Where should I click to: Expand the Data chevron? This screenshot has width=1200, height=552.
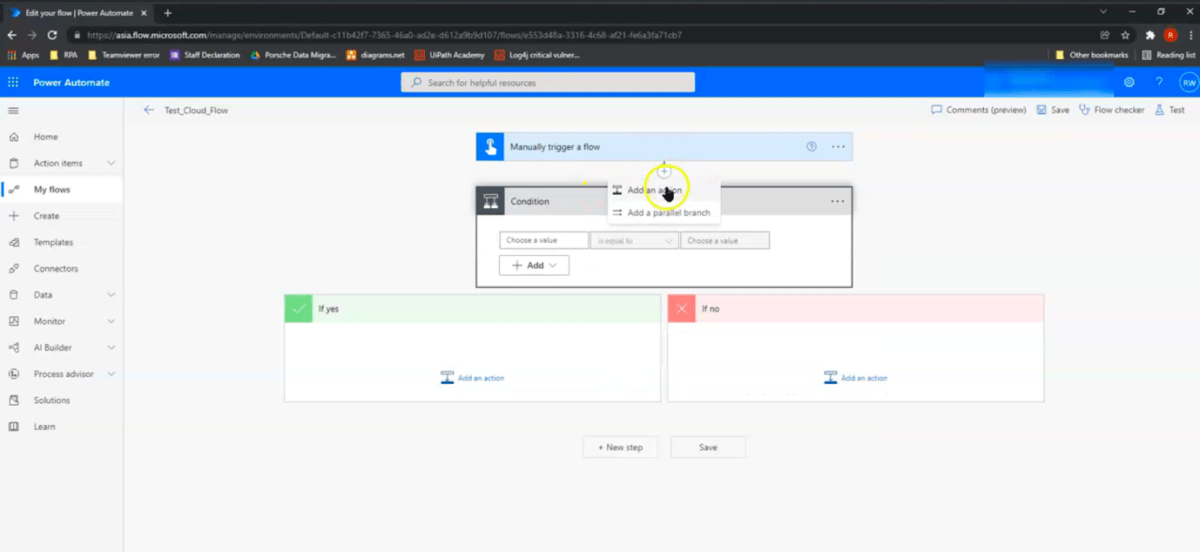point(111,295)
